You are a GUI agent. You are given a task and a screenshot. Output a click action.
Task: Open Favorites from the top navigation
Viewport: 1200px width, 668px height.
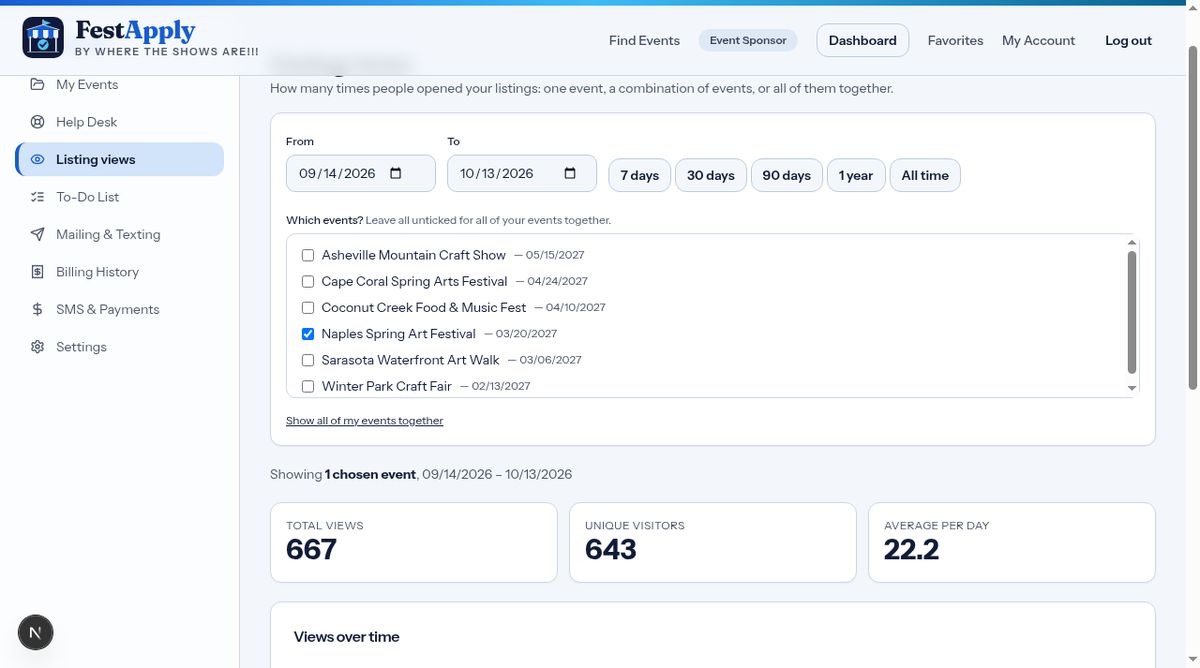point(955,40)
